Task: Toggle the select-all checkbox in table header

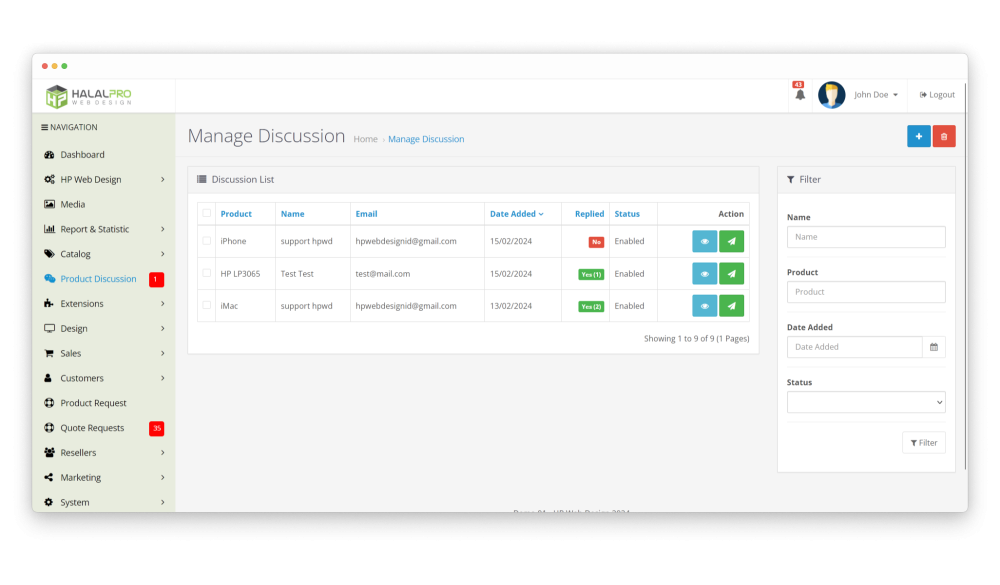Action: (x=207, y=213)
